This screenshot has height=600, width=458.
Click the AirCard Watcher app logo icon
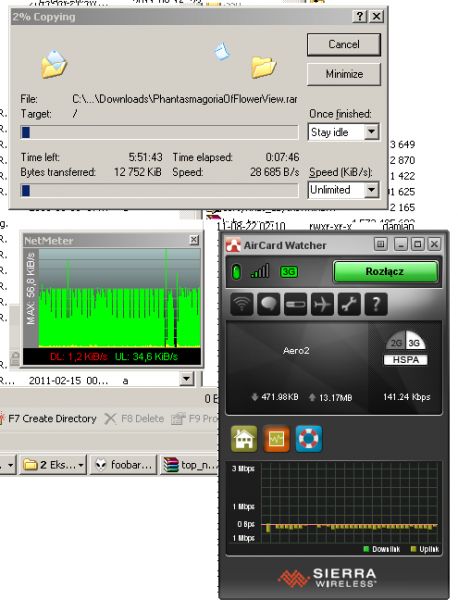point(233,245)
